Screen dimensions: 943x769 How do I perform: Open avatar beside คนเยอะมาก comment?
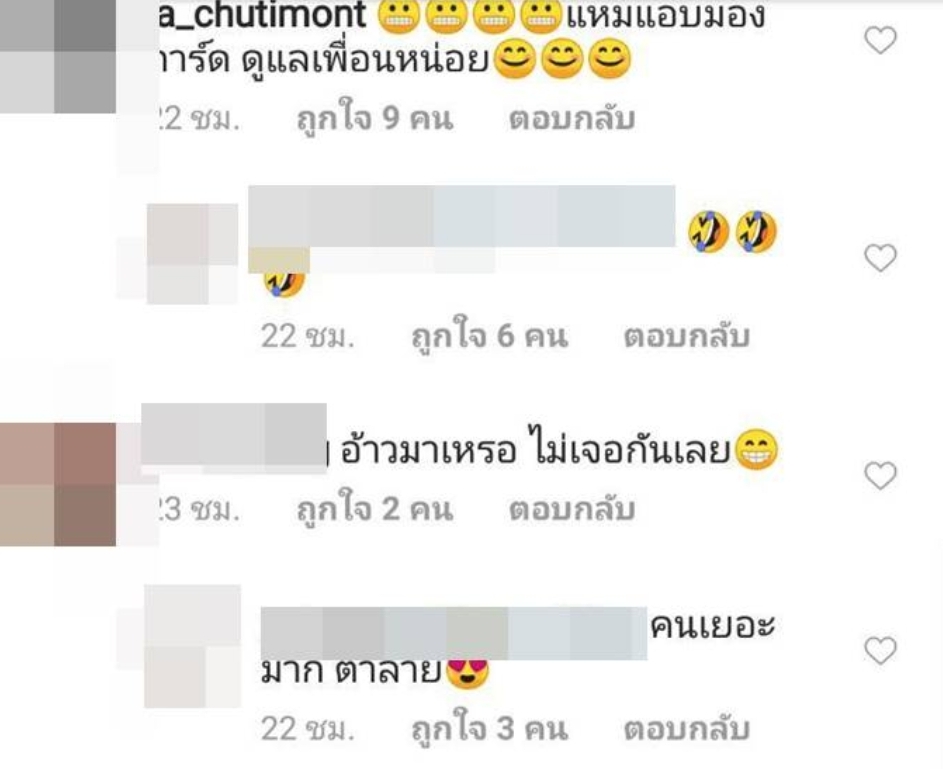coord(192,646)
